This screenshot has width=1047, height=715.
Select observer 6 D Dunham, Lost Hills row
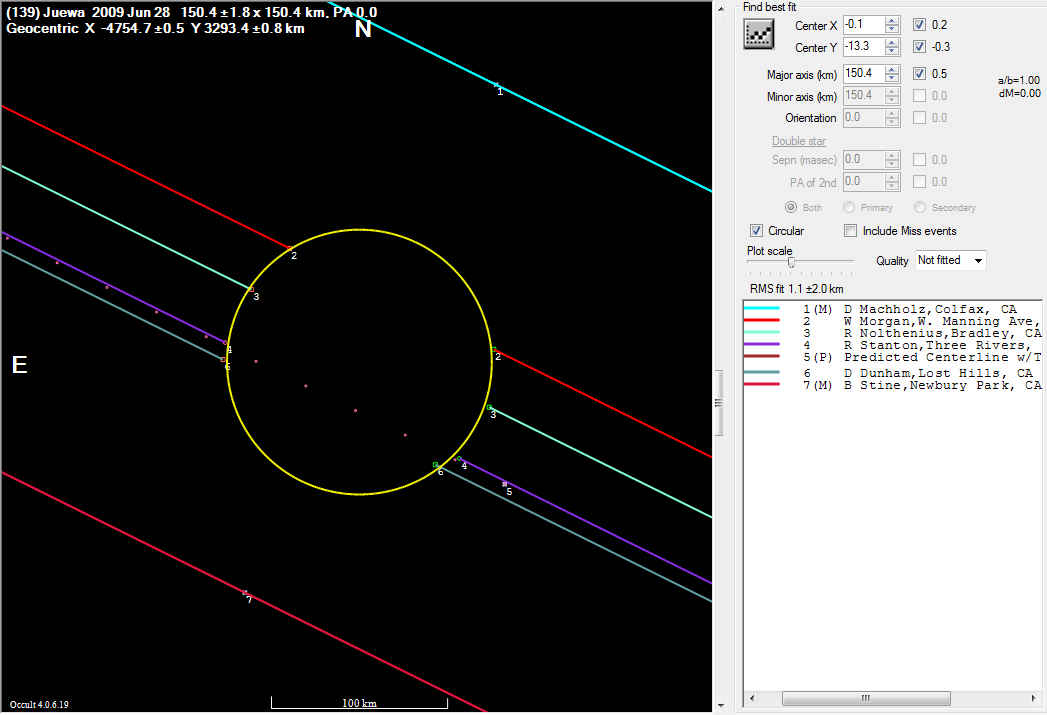[x=893, y=373]
